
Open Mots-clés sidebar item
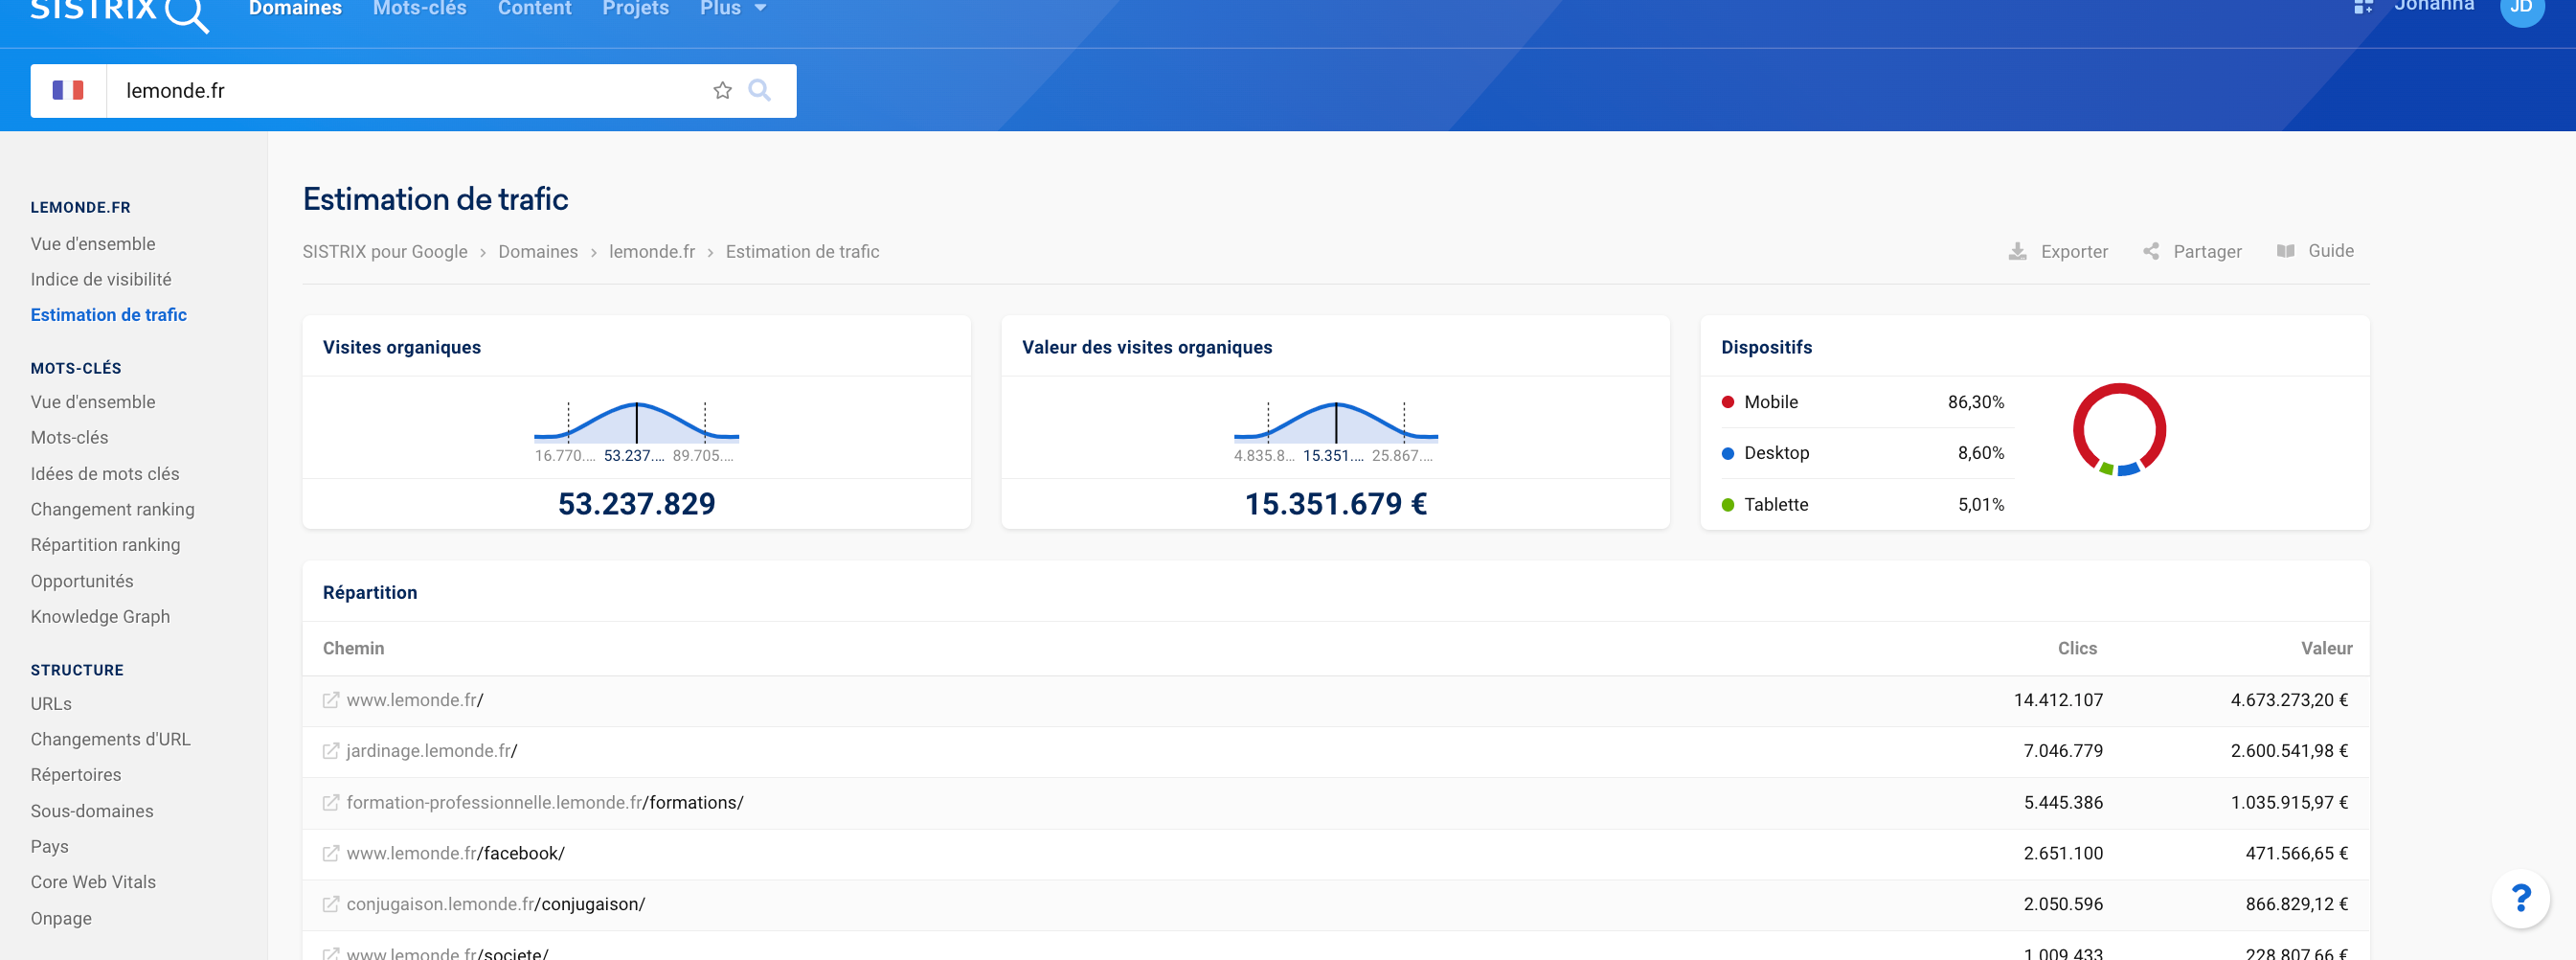(x=69, y=438)
